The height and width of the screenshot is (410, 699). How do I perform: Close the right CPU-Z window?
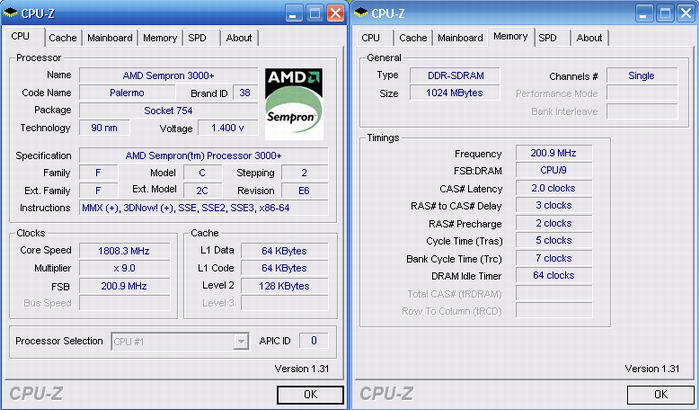point(686,13)
